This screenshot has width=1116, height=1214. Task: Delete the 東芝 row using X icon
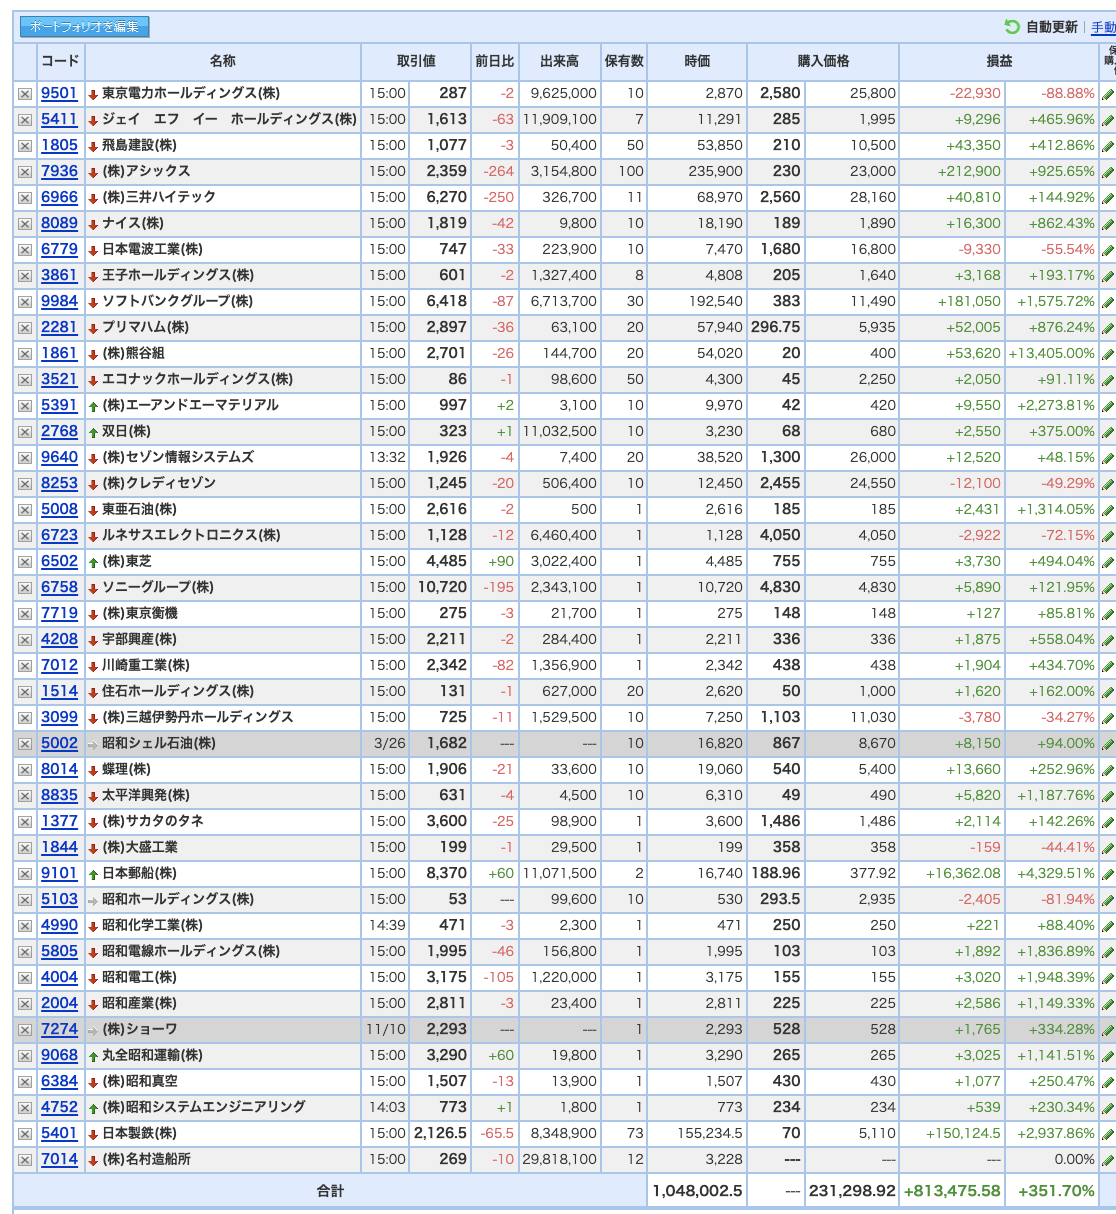click(25, 562)
